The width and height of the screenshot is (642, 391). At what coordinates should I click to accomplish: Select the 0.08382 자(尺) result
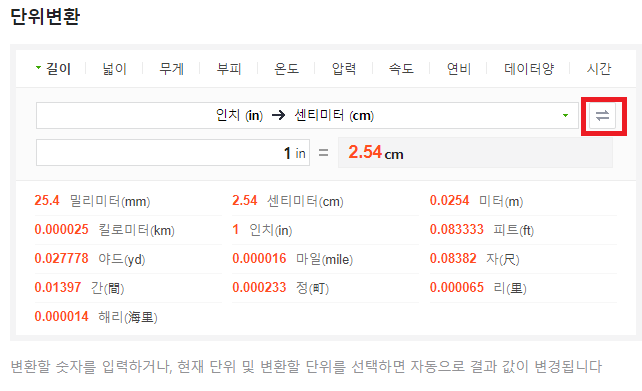475,259
